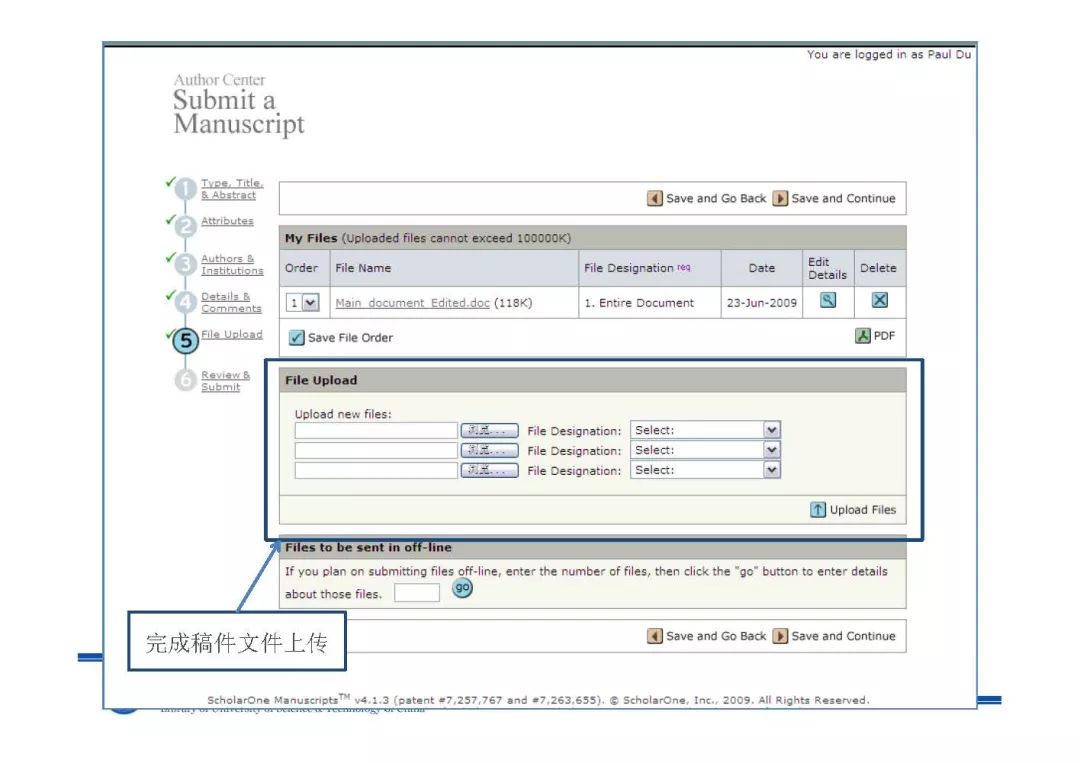Open the Authors & Institutions step
This screenshot has width=1080, height=763.
[x=232, y=264]
